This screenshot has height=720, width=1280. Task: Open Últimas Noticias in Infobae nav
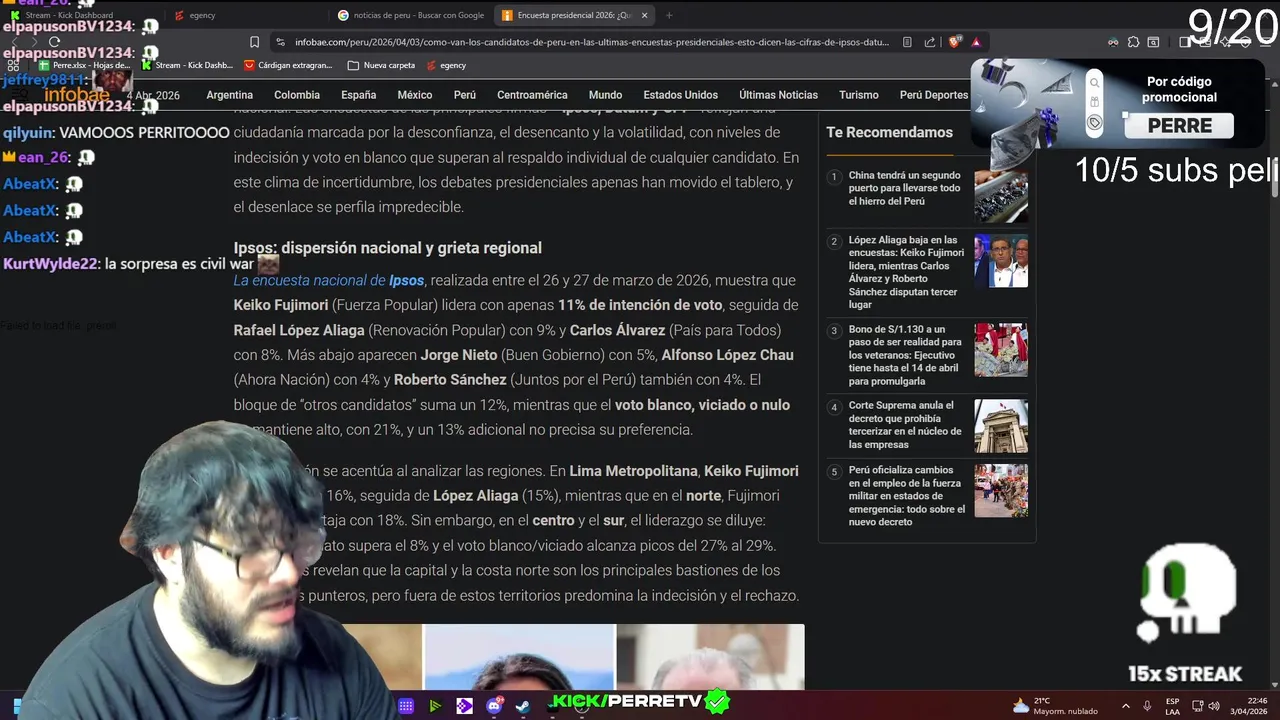[778, 95]
